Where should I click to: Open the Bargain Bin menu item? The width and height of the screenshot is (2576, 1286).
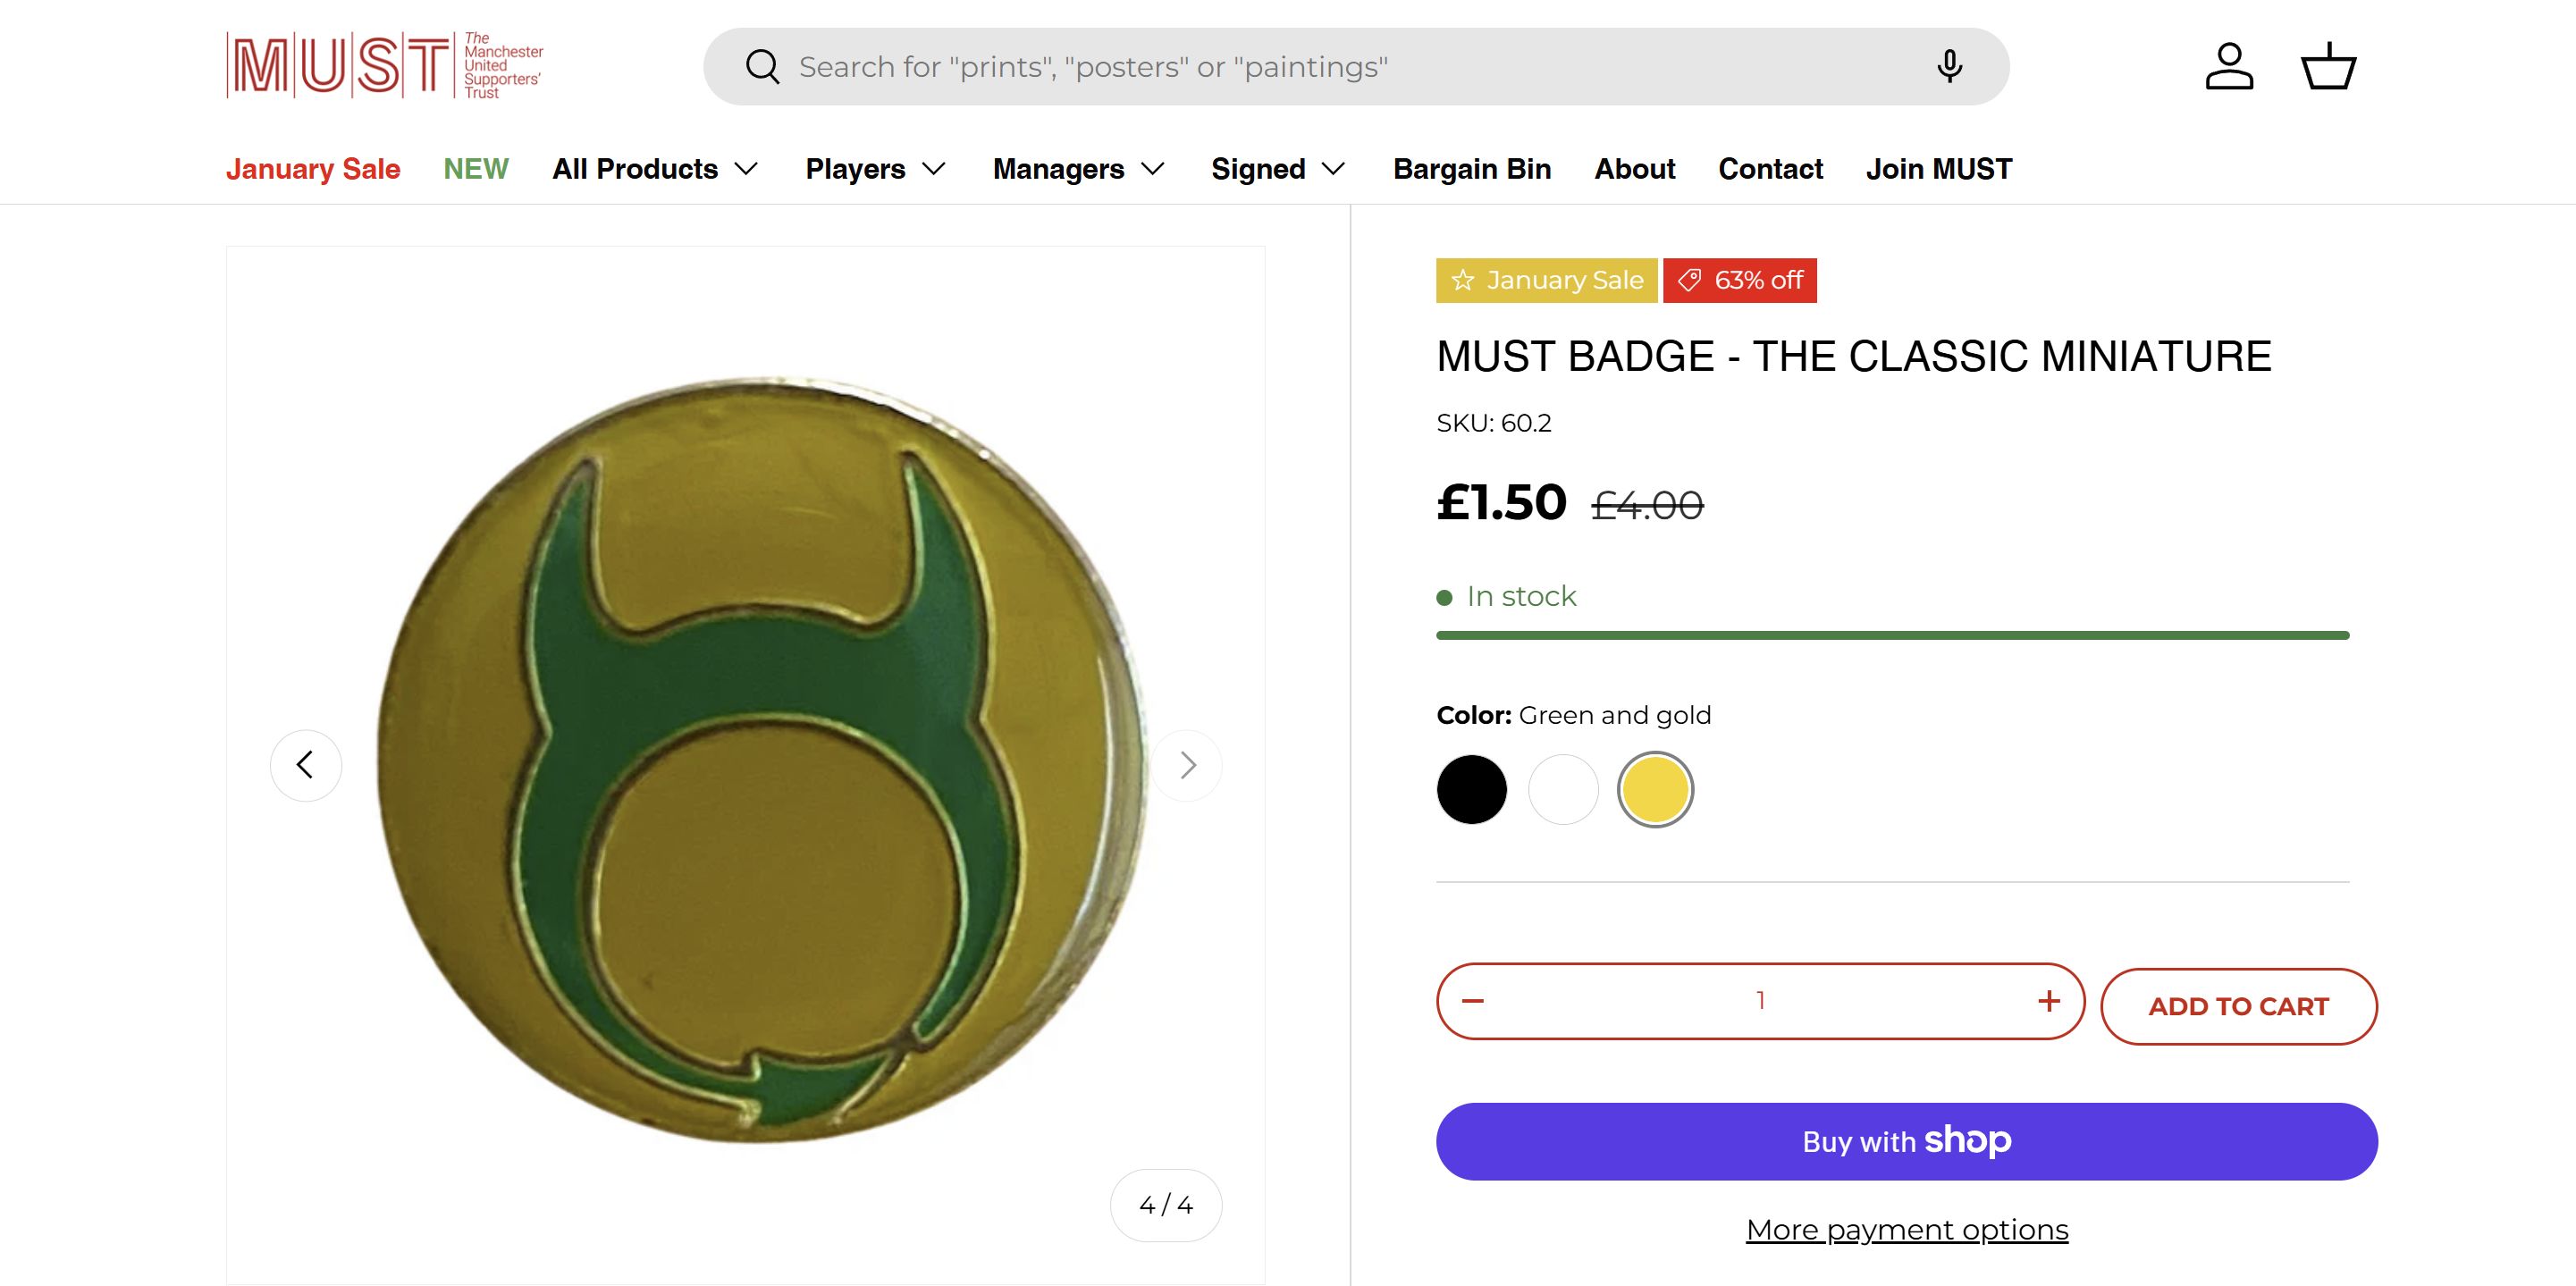[1472, 169]
